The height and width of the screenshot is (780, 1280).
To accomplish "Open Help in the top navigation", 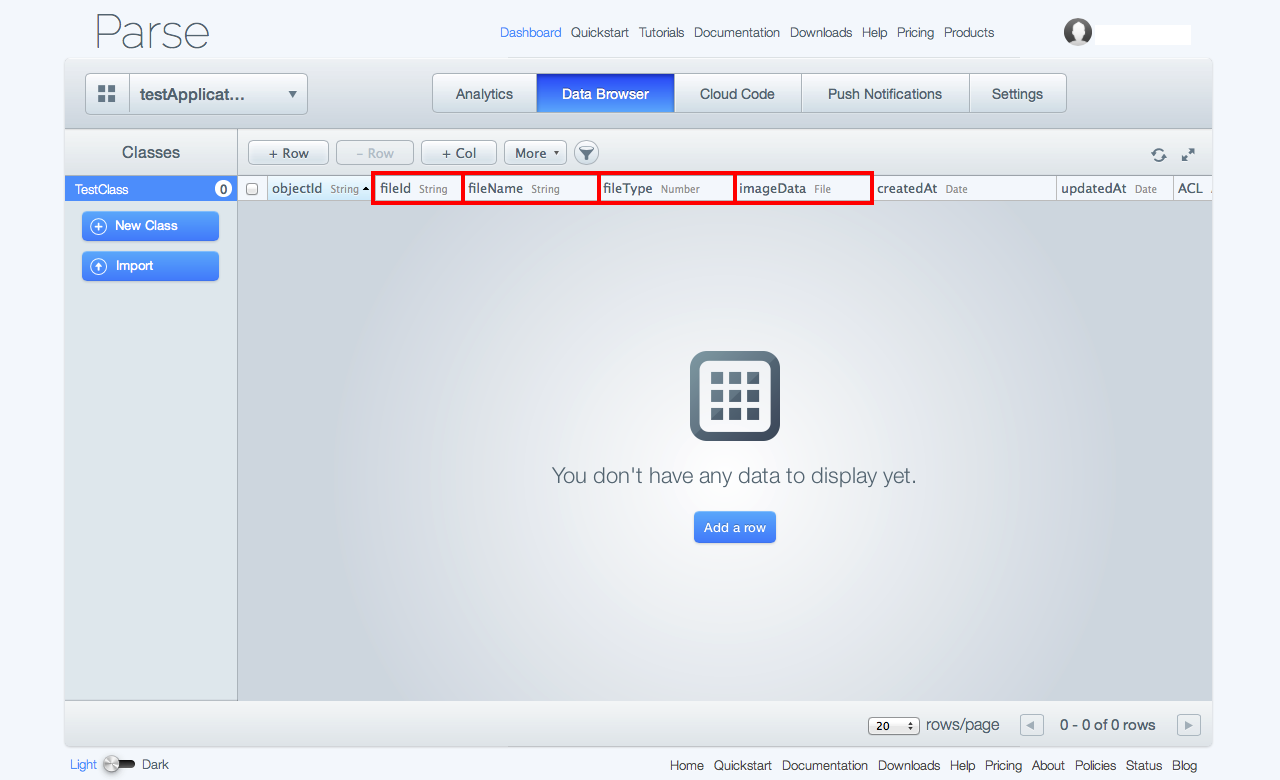I will point(874,32).
